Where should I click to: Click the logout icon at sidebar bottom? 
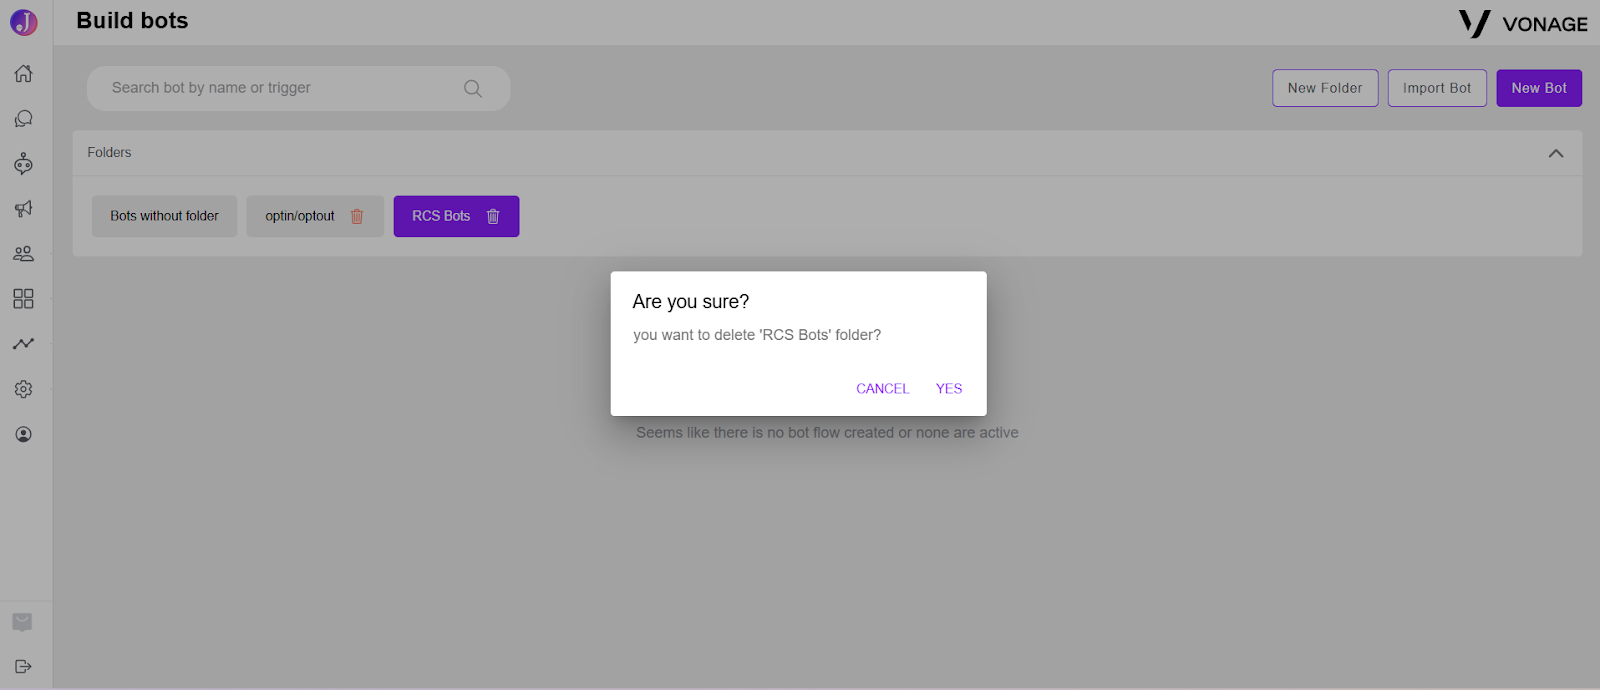(23, 666)
